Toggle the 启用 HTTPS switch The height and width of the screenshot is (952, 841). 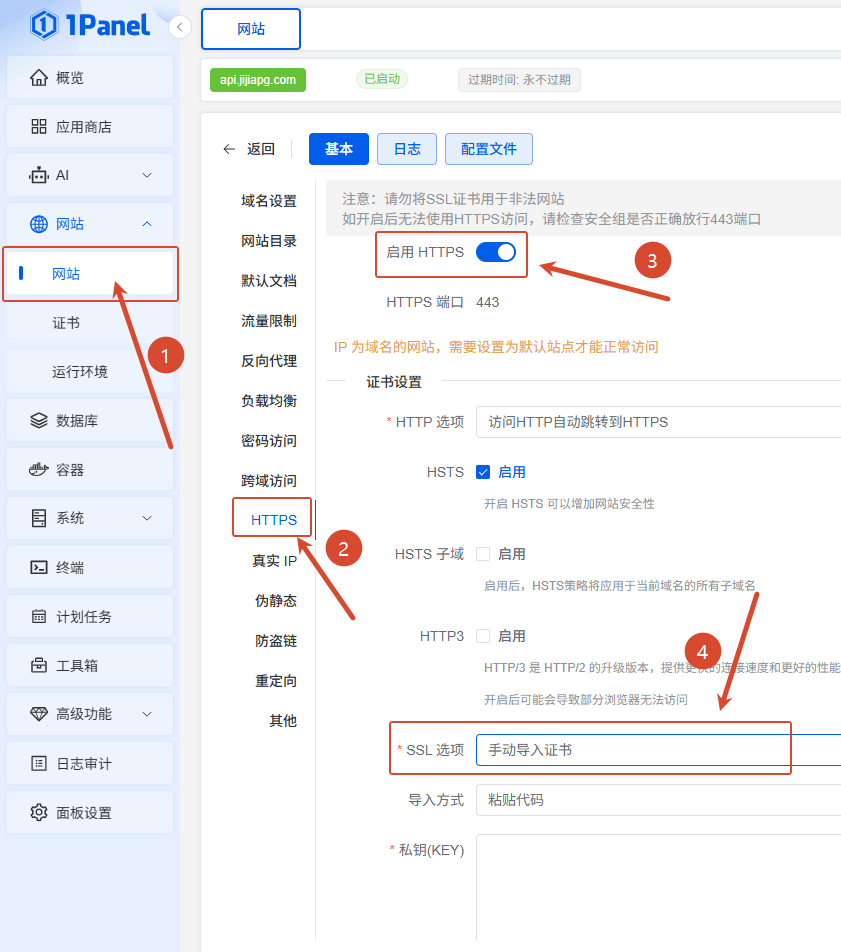pos(495,252)
